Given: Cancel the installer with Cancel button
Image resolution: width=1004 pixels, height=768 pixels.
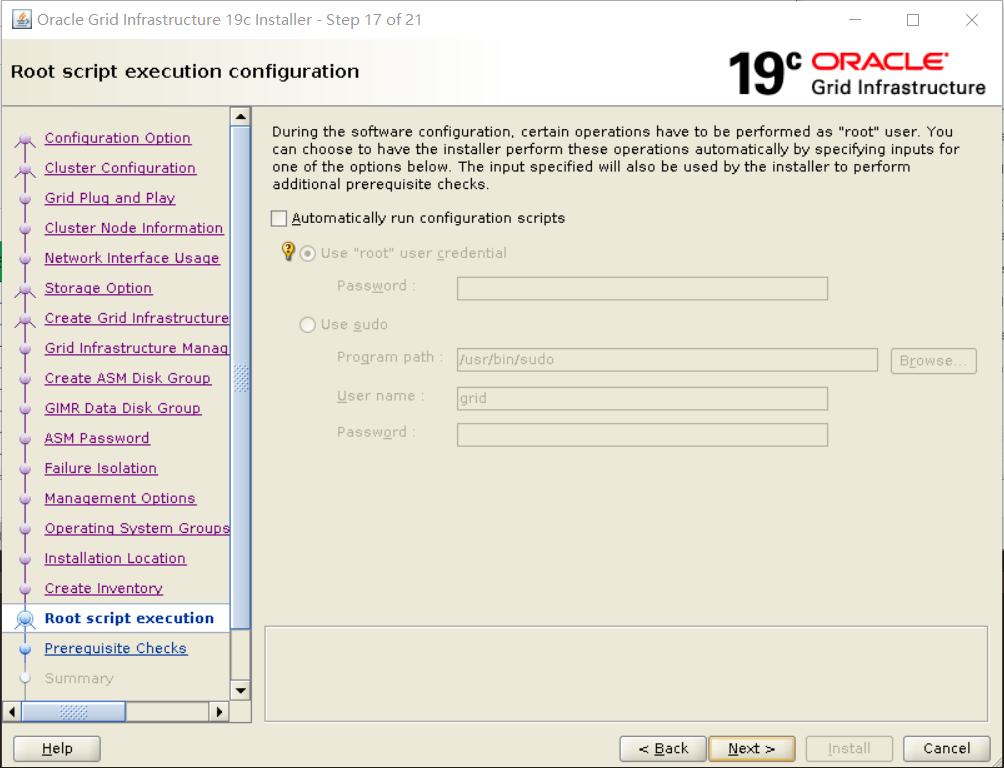Looking at the screenshot, I should 946,748.
